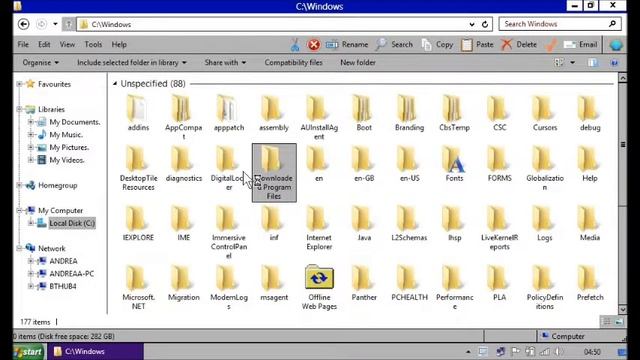Click the orange checkmark toolbar icon
This screenshot has width=640, height=360.
point(551,45)
